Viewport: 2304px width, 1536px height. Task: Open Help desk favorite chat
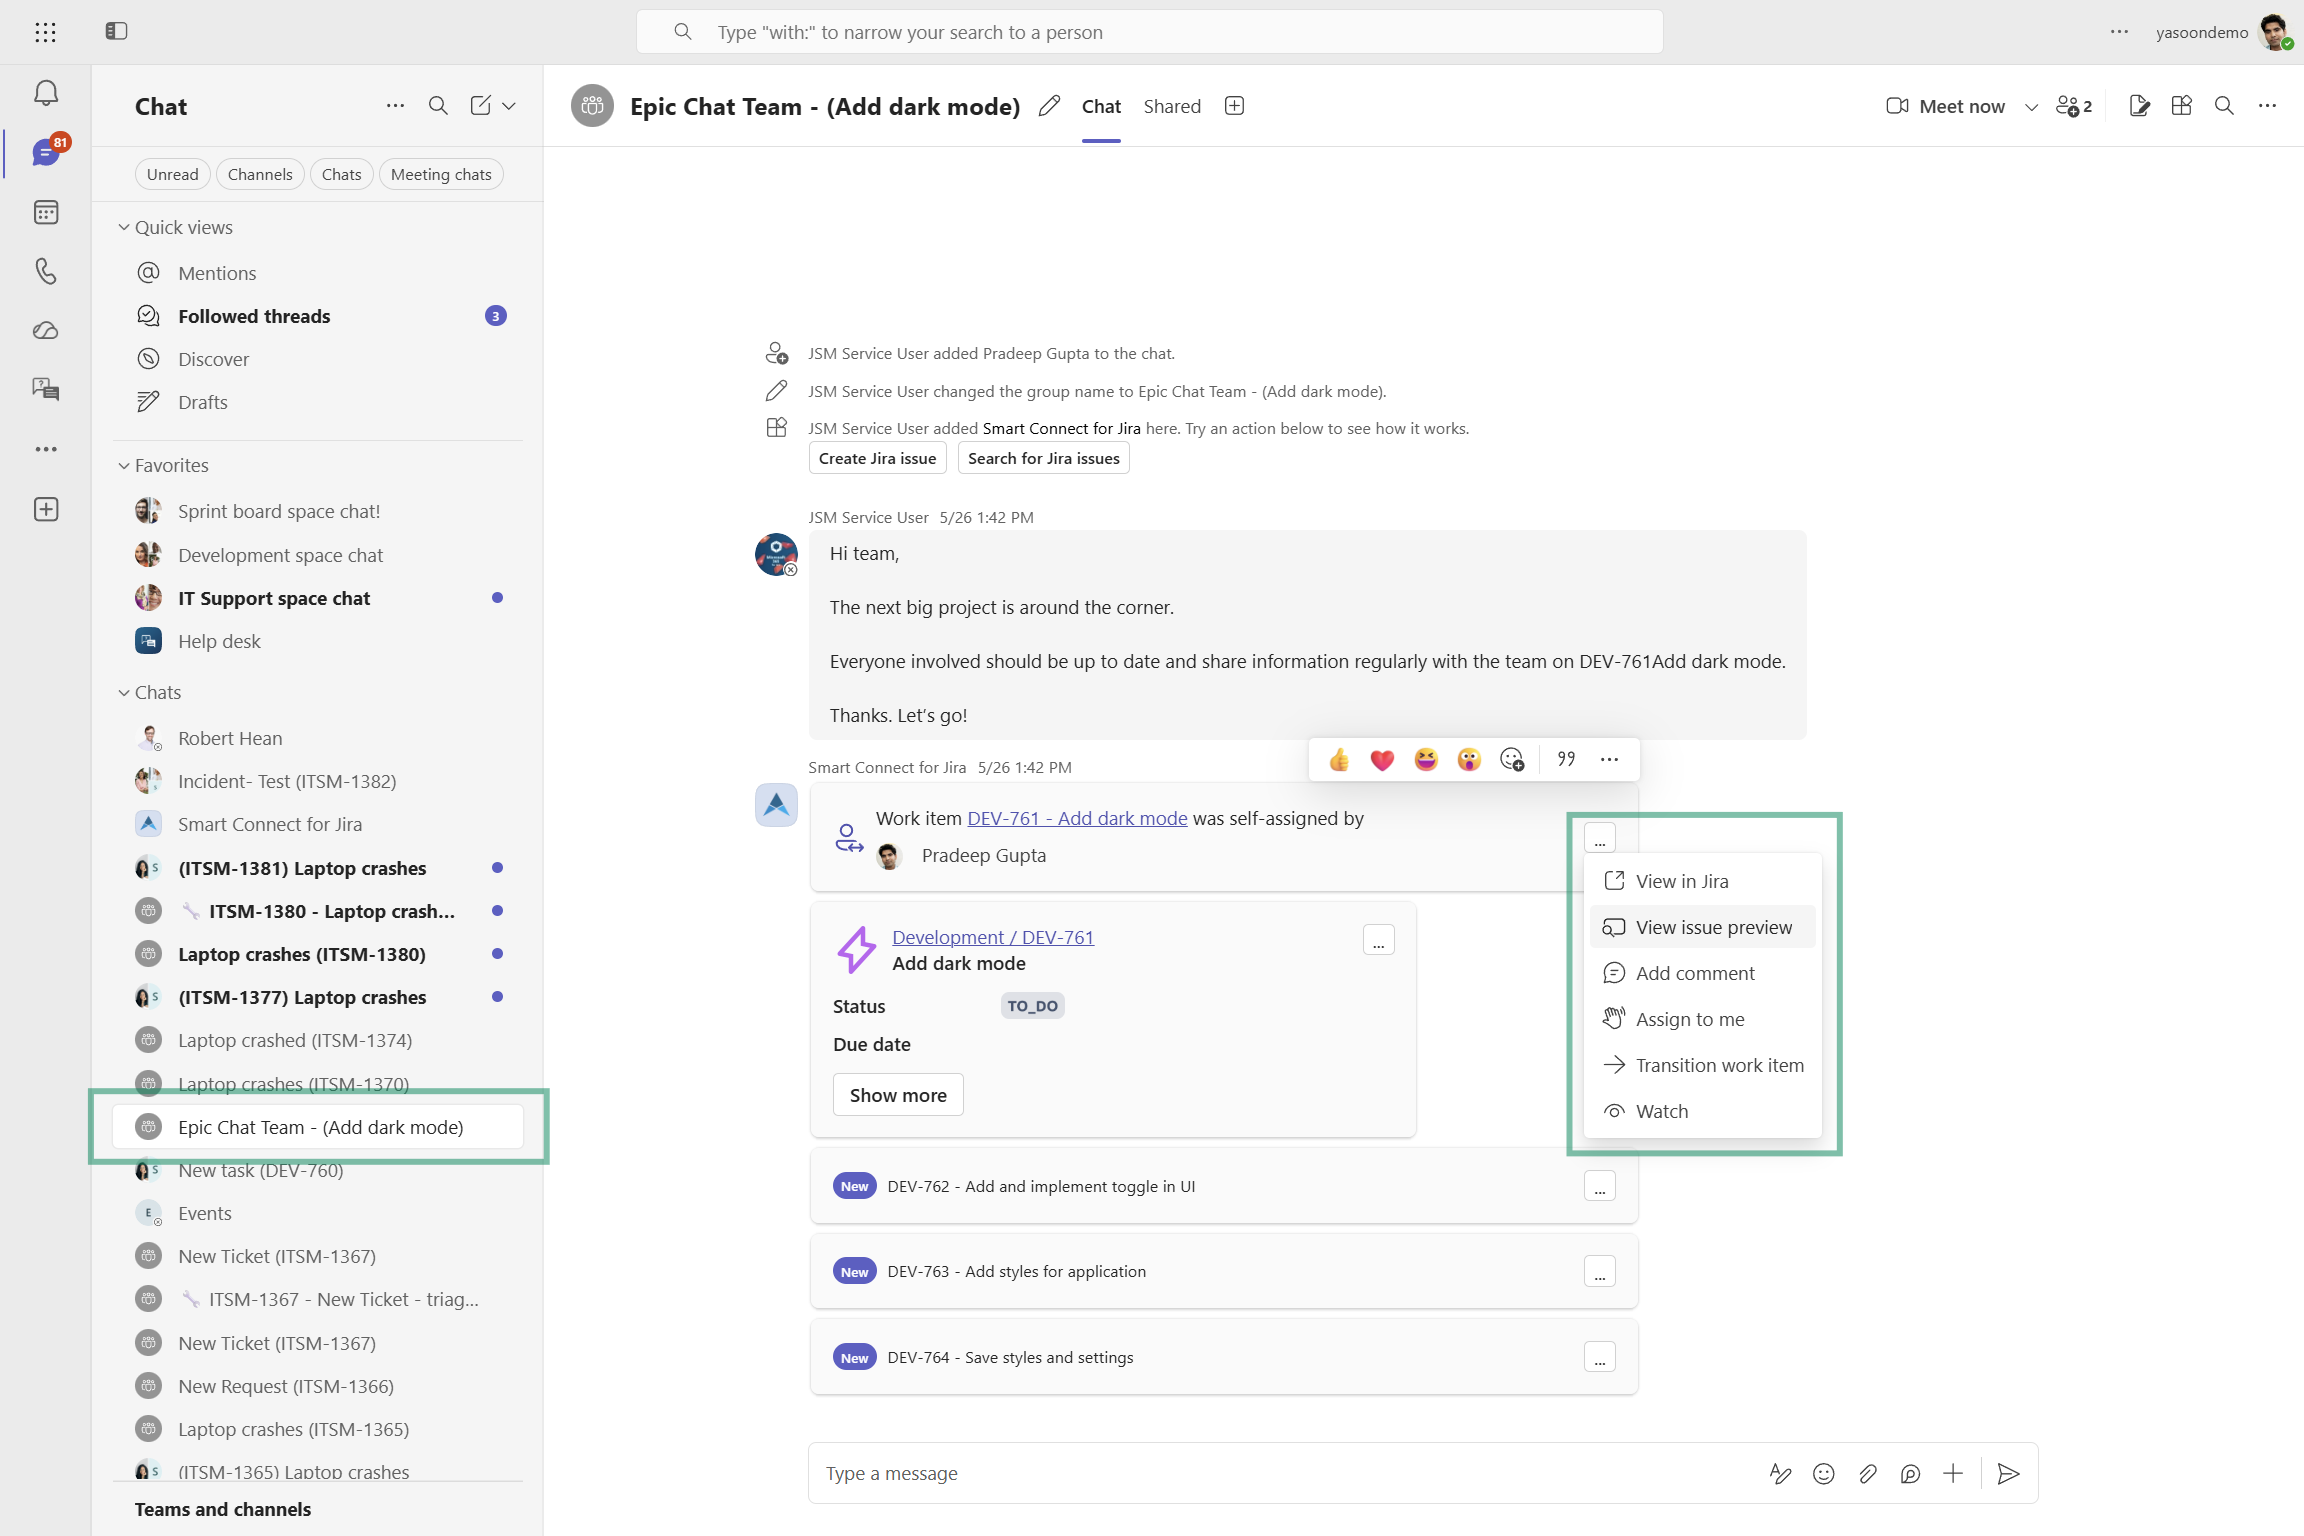click(318, 641)
